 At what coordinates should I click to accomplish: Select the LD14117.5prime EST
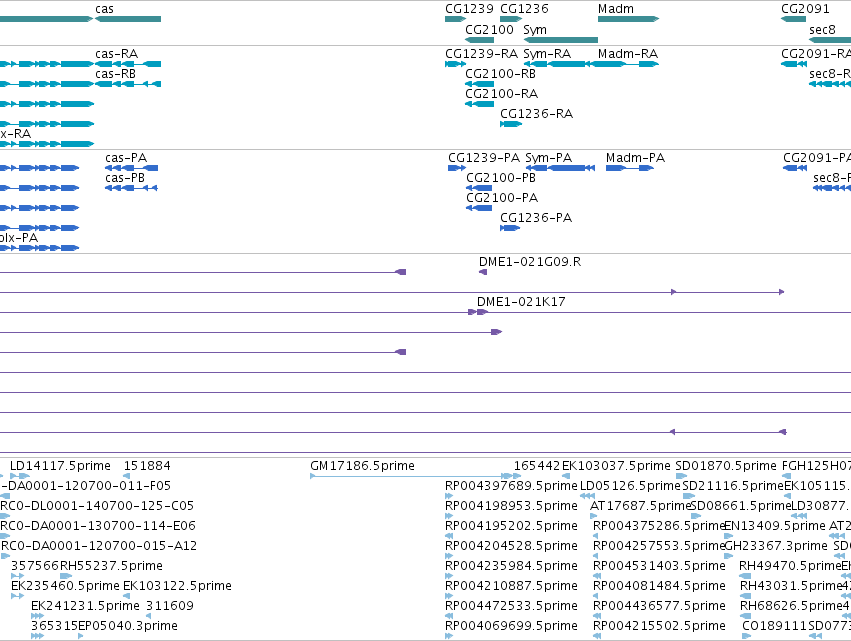[x=20, y=476]
